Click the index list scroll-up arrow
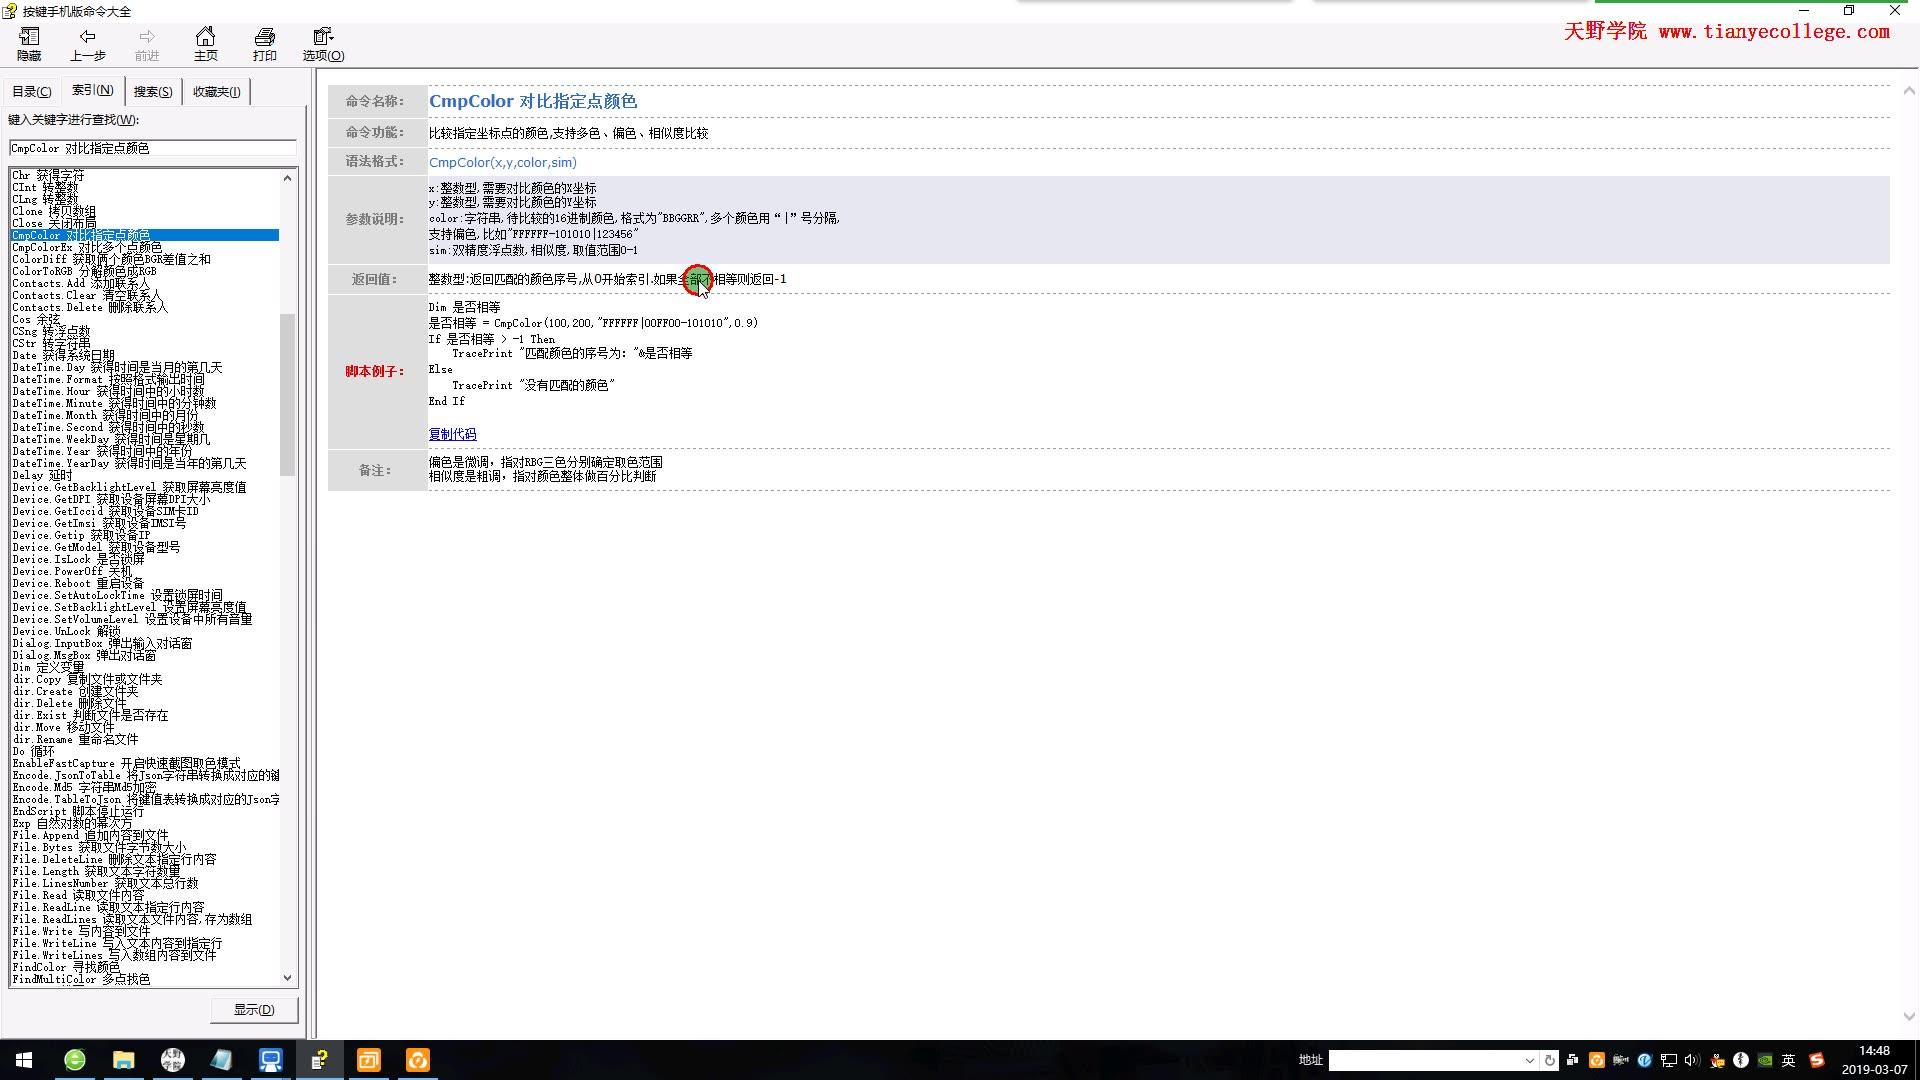Viewport: 1920px width, 1080px height. click(288, 178)
